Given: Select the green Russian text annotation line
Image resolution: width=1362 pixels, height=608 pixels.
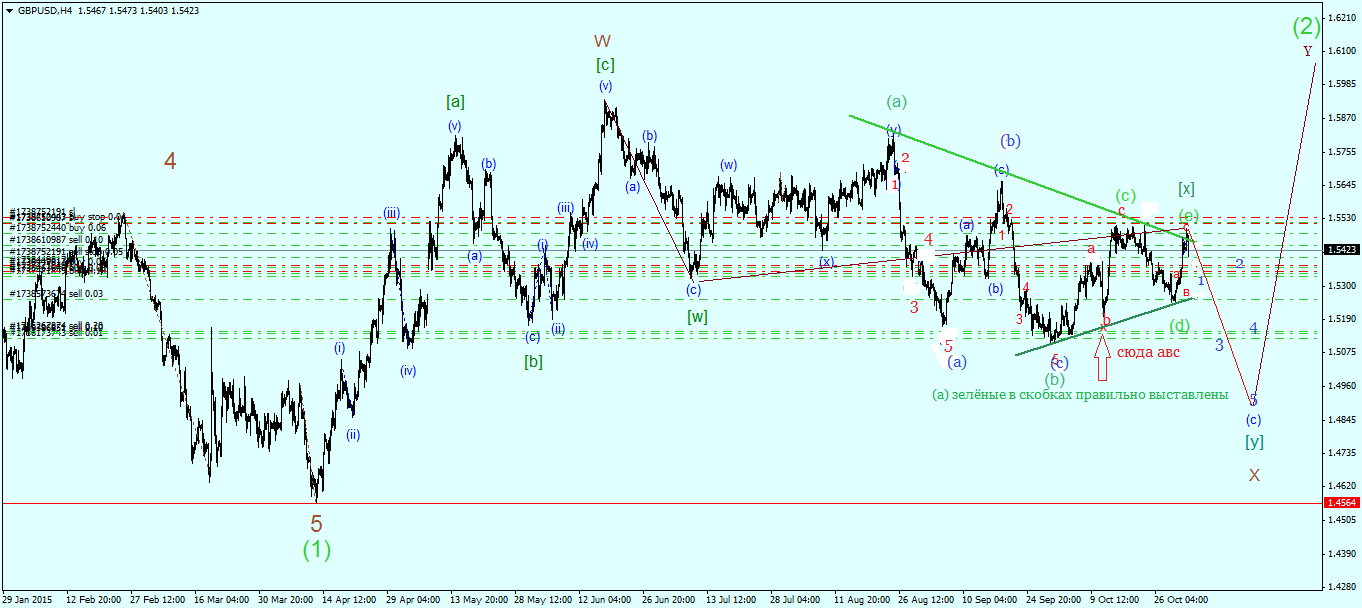Looking at the screenshot, I should (1080, 395).
